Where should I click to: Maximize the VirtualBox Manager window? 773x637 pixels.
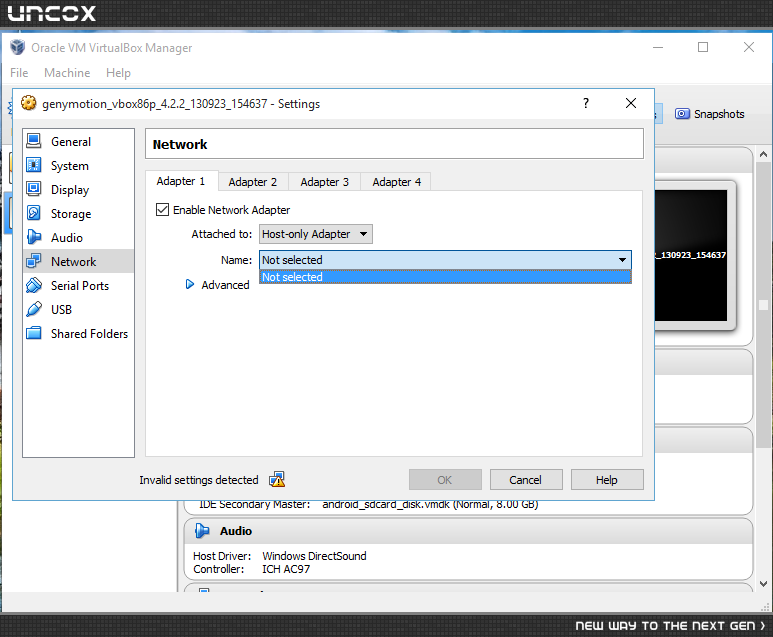pyautogui.click(x=703, y=47)
